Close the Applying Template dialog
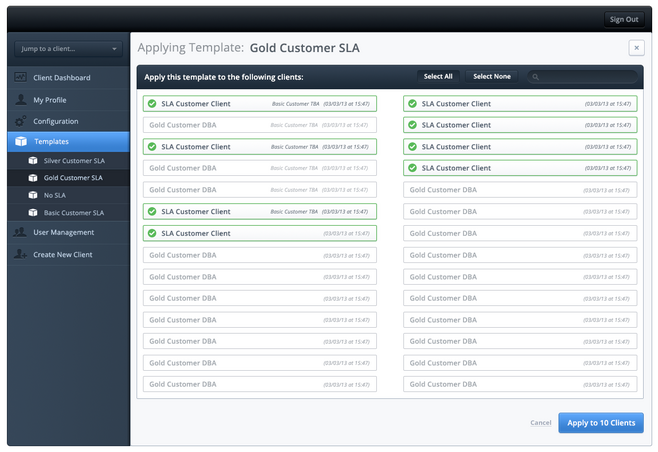 [x=636, y=48]
